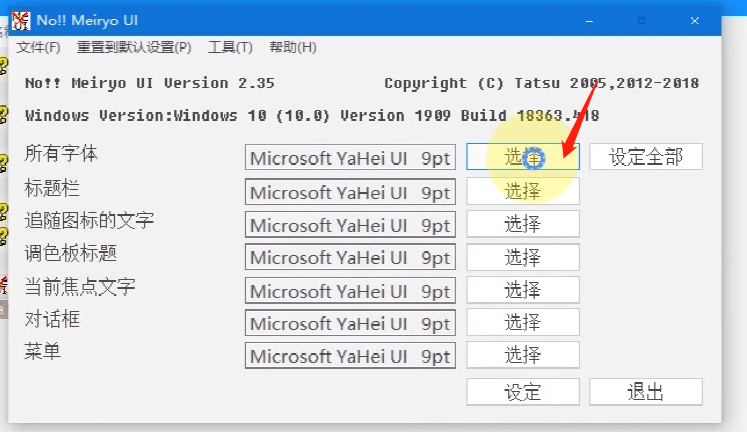Click the 对话框 font name field
Screen dimensions: 747x432
click(350, 323)
